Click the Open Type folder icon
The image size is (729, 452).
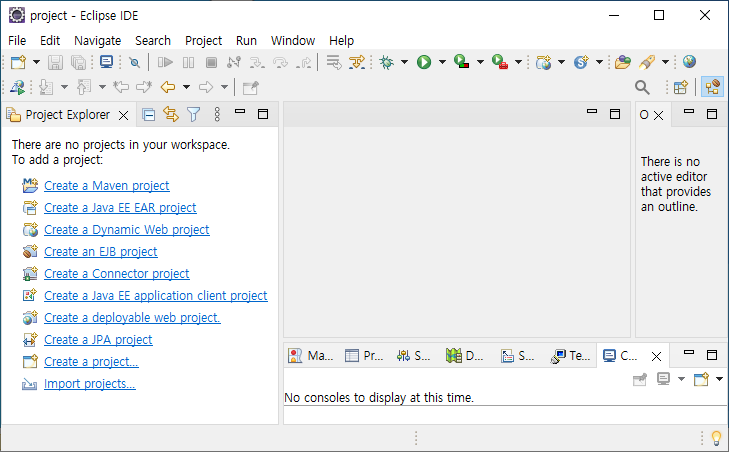[x=623, y=62]
